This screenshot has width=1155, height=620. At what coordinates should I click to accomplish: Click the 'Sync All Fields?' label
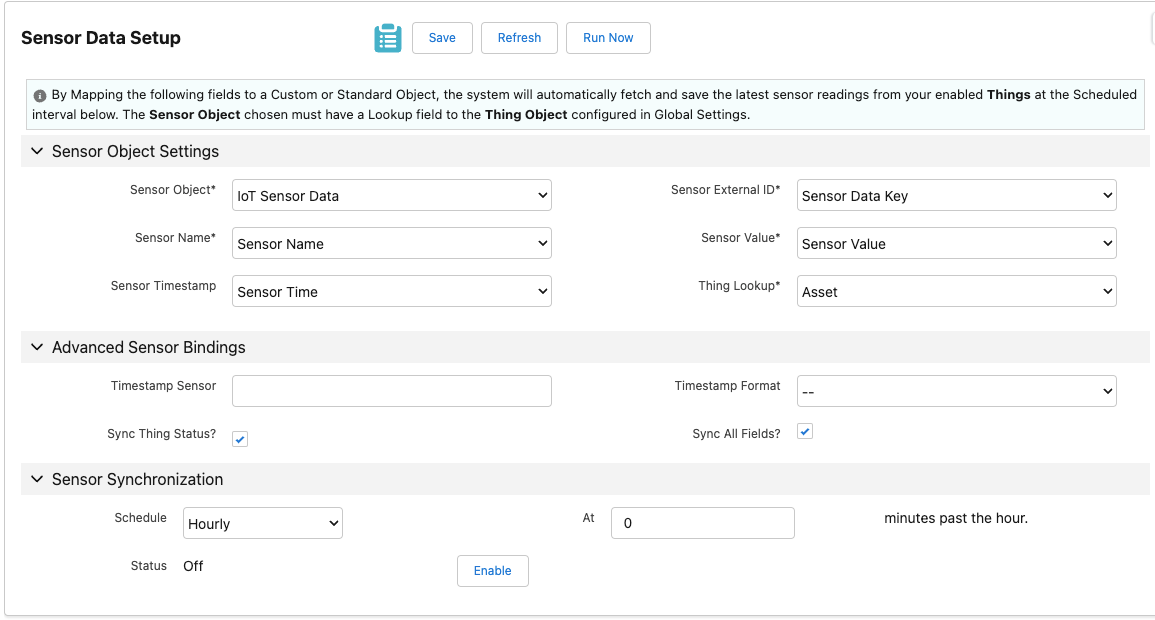736,434
